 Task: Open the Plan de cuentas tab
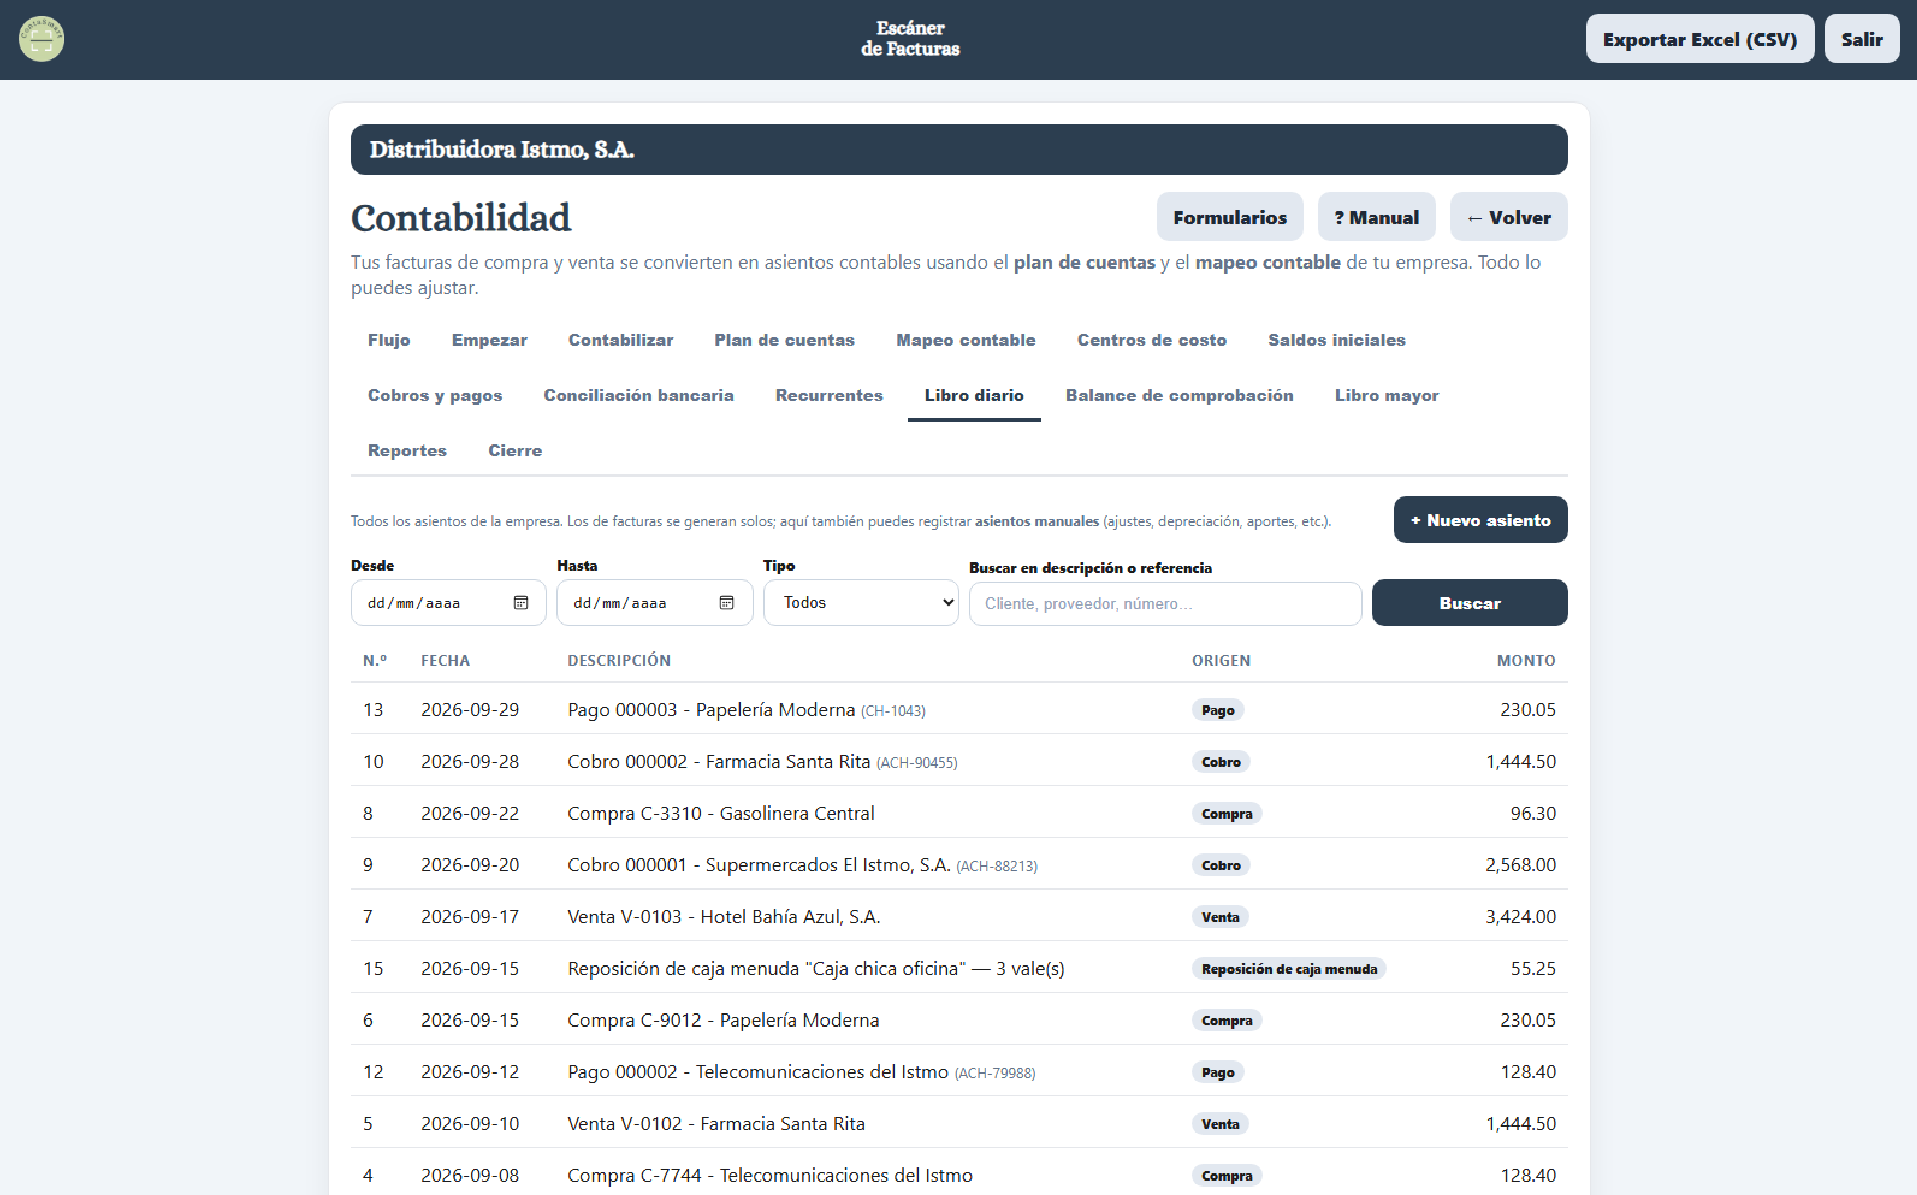[785, 340]
